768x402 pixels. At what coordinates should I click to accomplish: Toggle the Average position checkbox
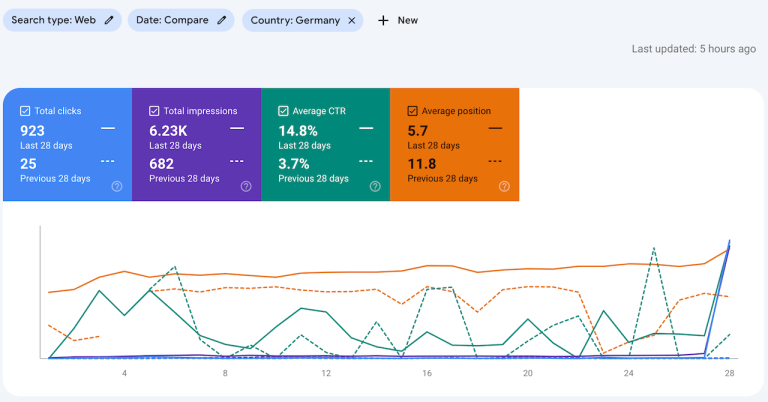(x=412, y=111)
